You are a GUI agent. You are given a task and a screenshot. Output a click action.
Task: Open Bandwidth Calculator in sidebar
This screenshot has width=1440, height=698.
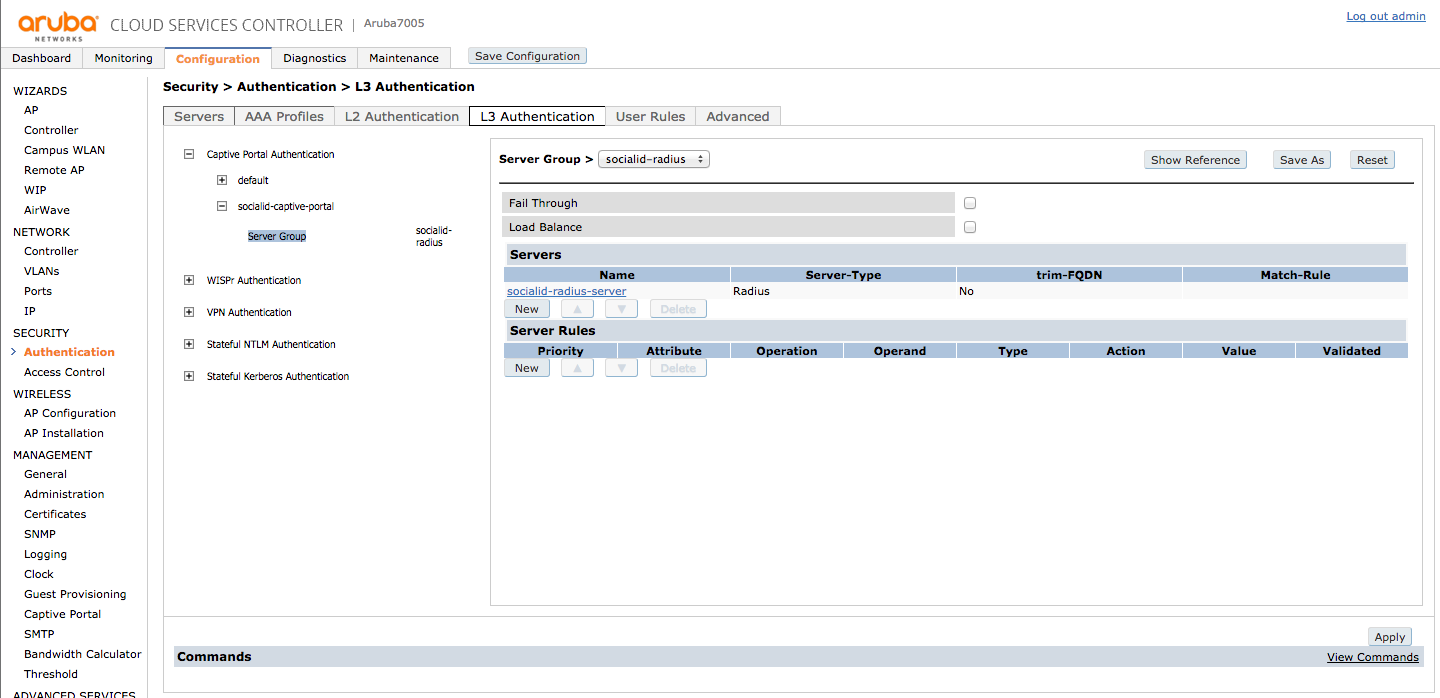tap(83, 654)
